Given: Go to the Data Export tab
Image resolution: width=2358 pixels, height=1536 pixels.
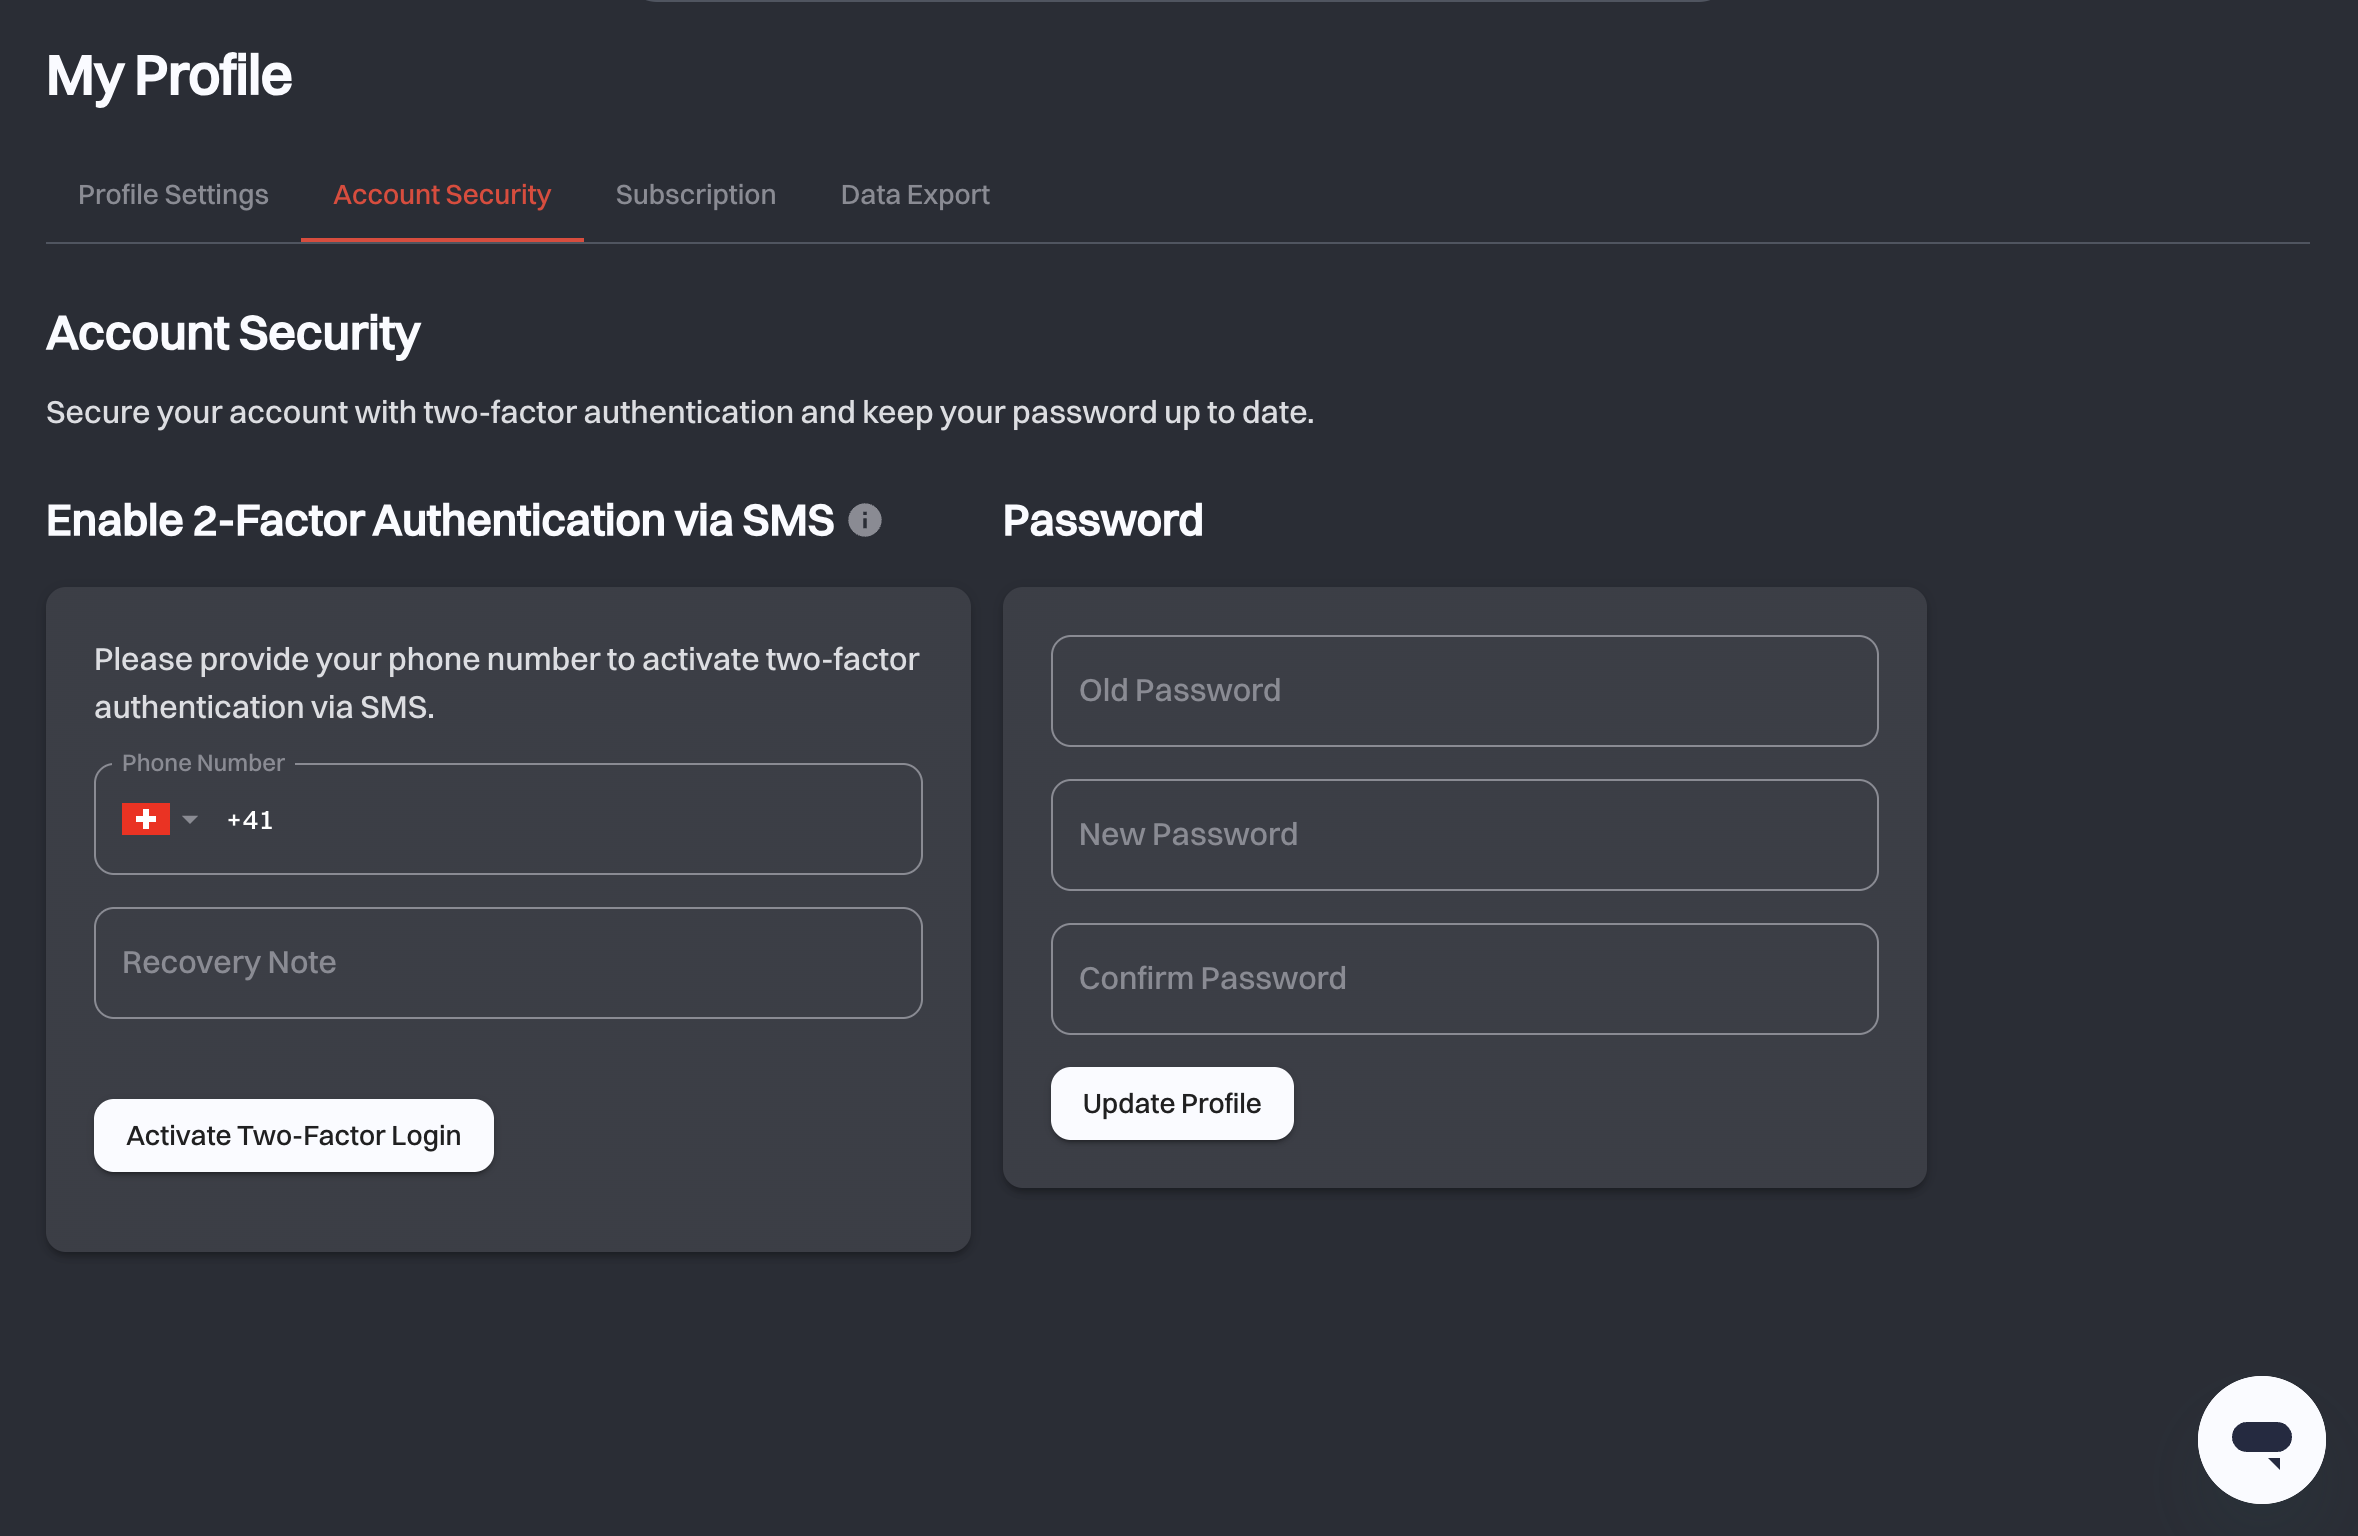Looking at the screenshot, I should coord(915,195).
